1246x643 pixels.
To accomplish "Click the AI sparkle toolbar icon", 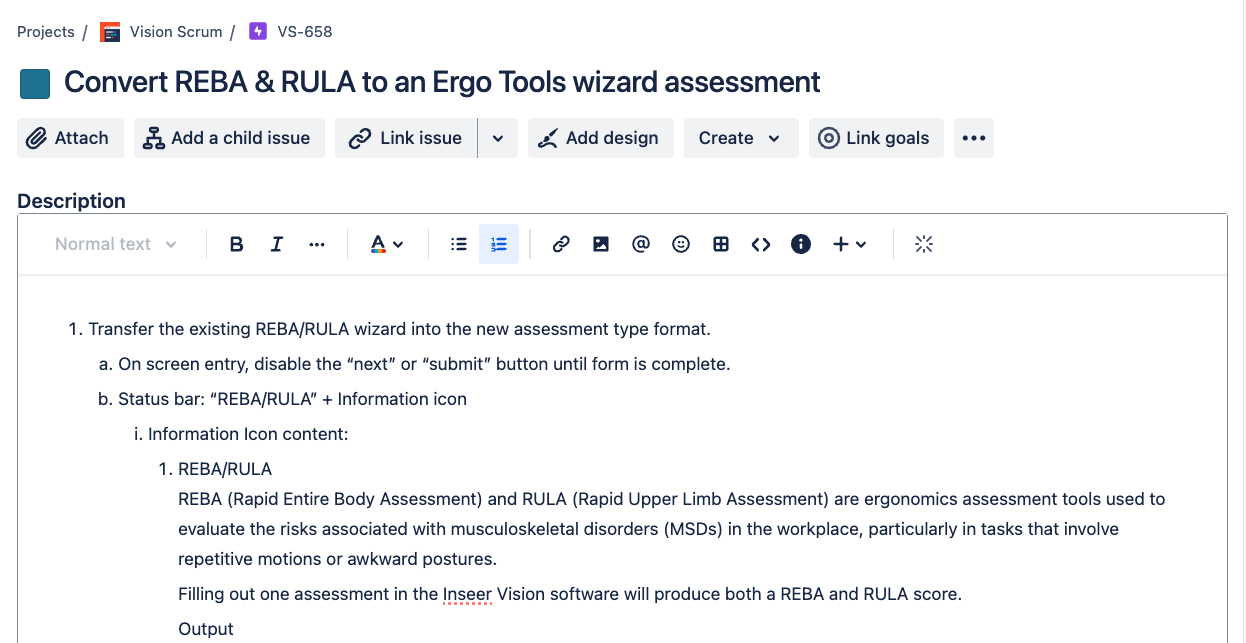I will coord(924,244).
